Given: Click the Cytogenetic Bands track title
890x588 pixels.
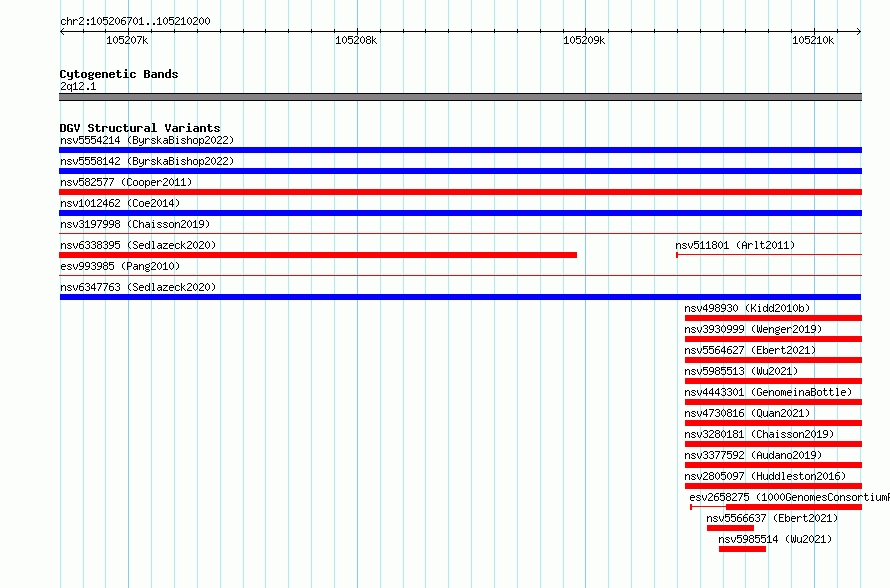Looking at the screenshot, I should point(119,74).
